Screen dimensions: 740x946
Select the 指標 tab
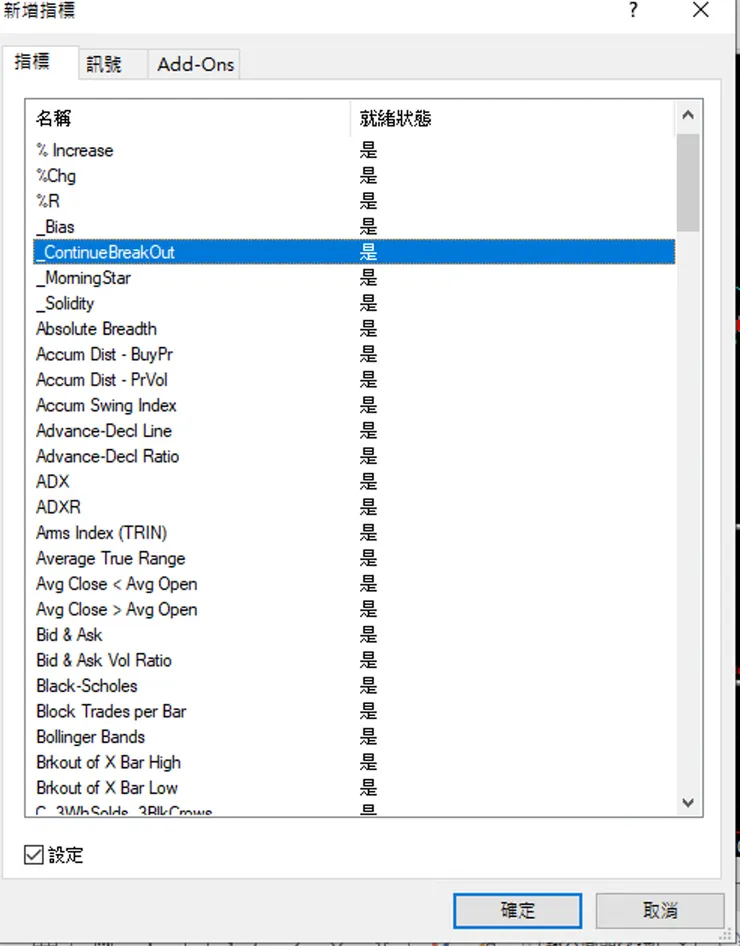click(32, 62)
